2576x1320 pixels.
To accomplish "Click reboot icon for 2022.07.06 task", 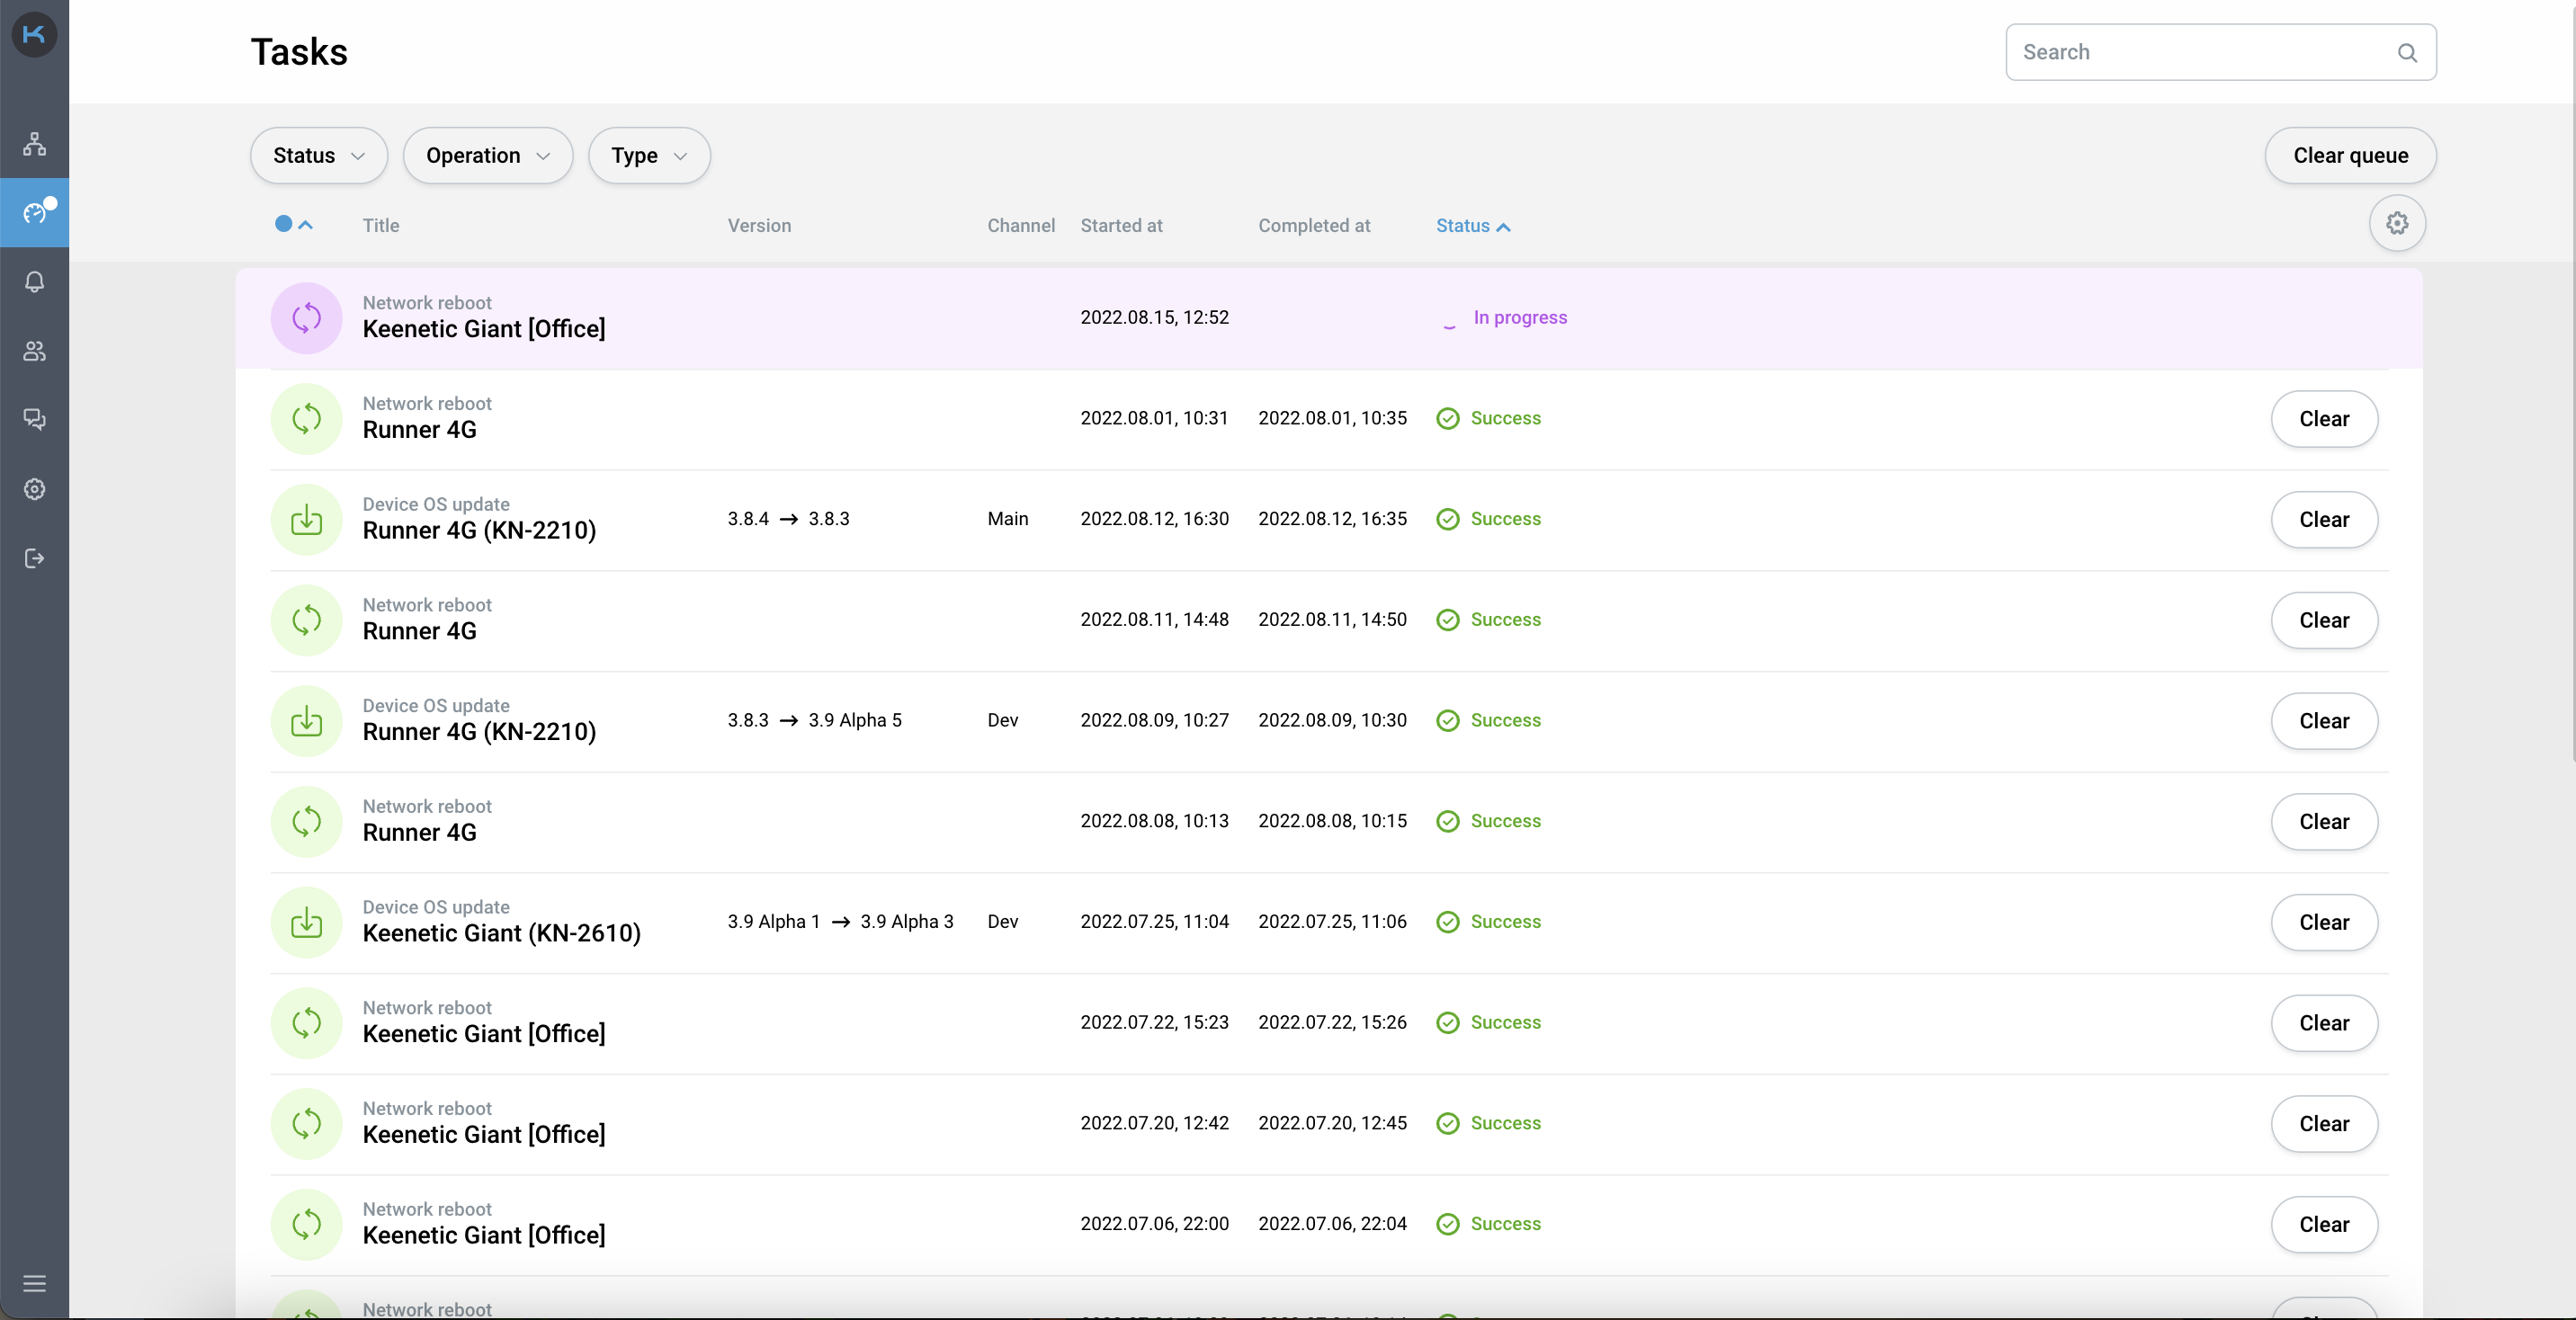I will click(307, 1224).
